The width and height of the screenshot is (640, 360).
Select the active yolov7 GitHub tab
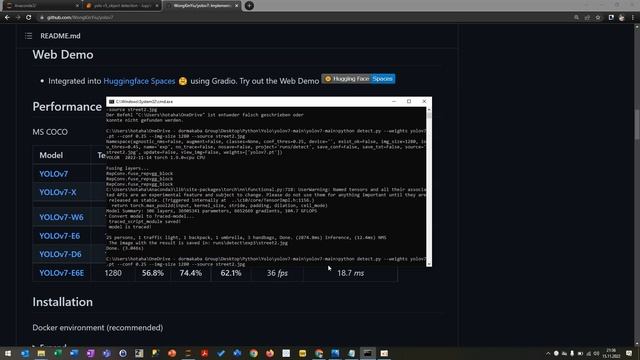(x=201, y=6)
